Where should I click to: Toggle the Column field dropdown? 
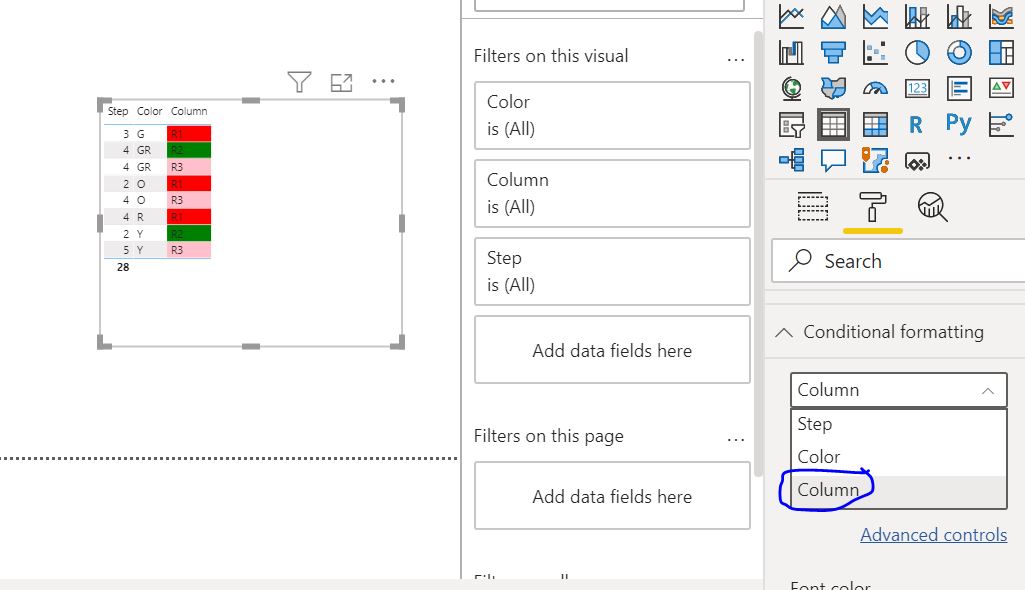click(898, 390)
